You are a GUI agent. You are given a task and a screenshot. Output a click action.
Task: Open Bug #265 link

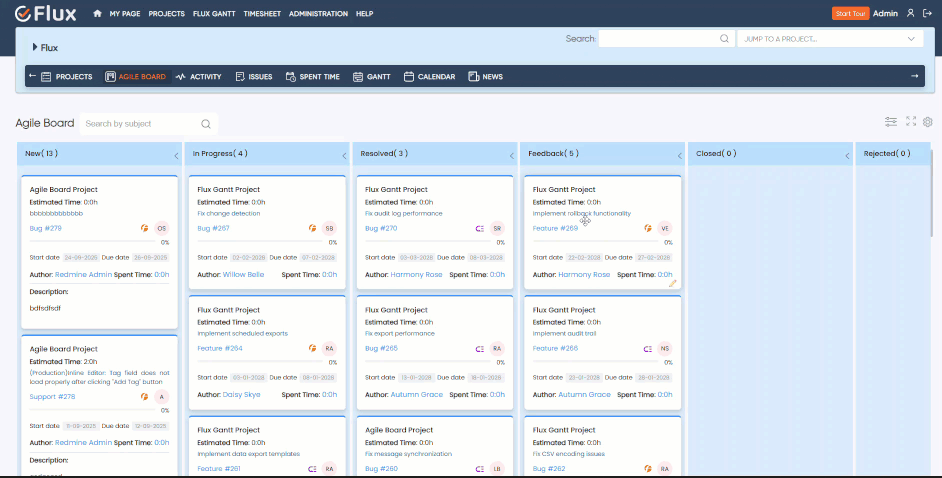[381, 348]
